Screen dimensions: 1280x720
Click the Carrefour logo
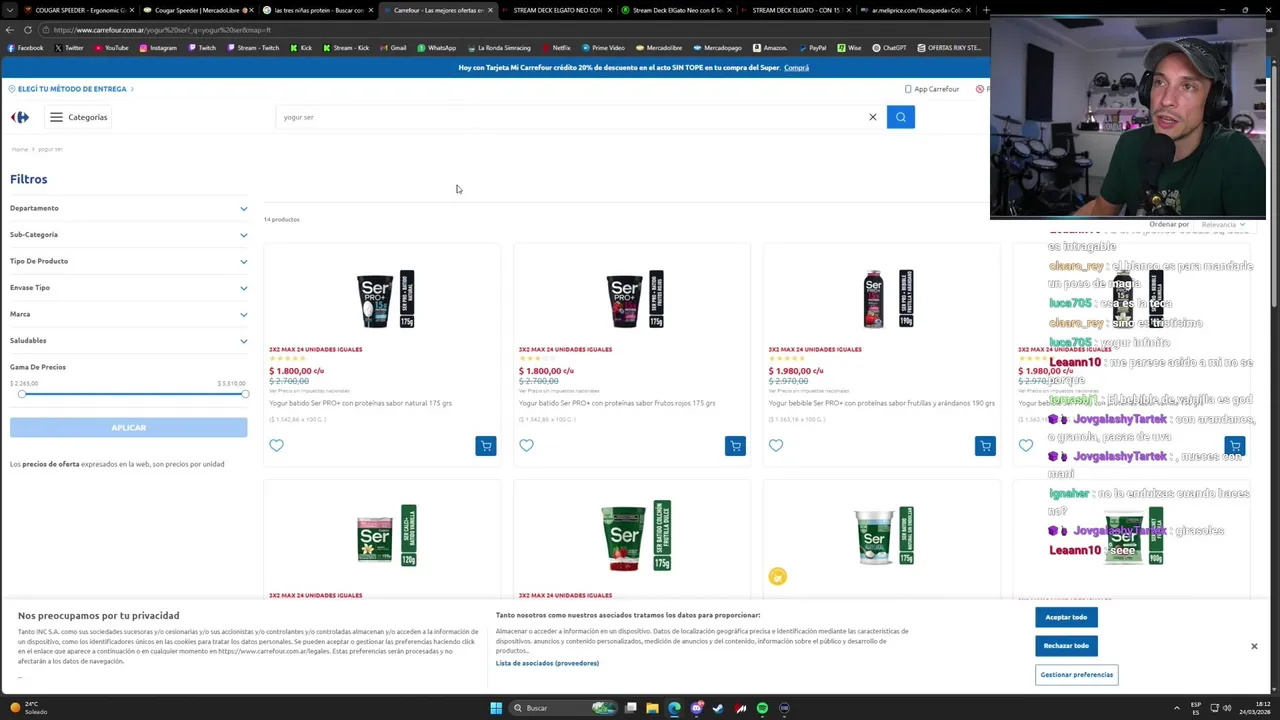click(20, 117)
